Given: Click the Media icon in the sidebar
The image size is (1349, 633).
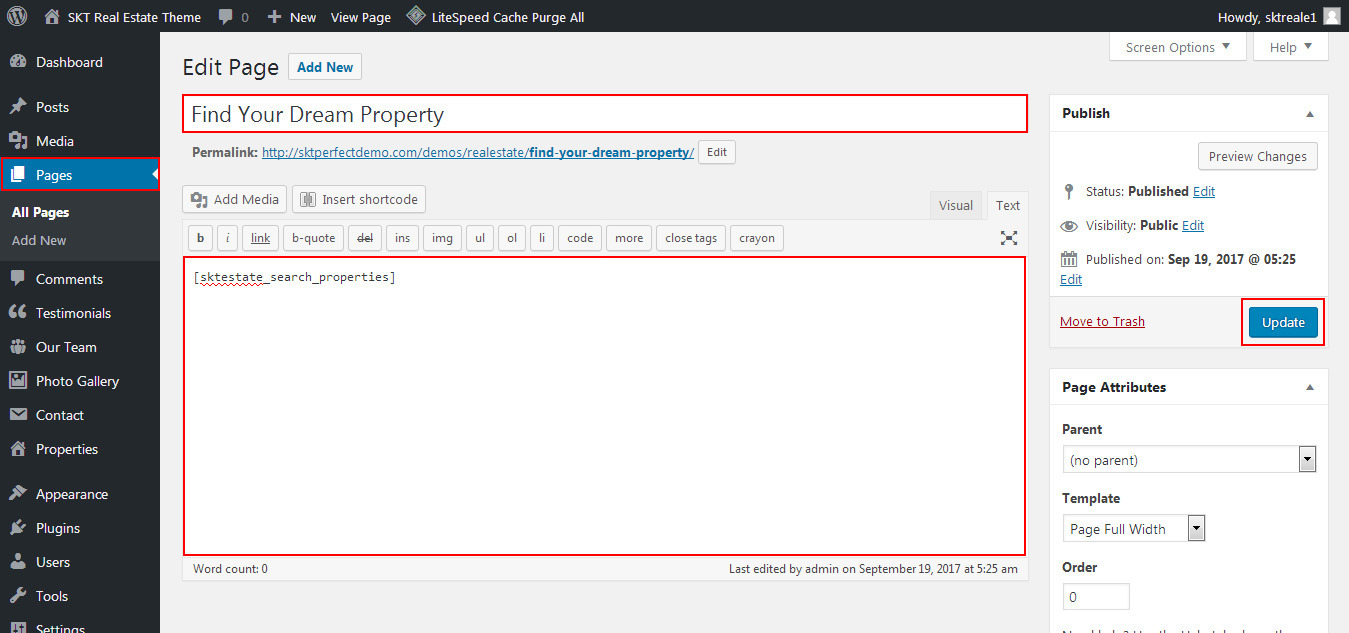Looking at the screenshot, I should (x=18, y=141).
